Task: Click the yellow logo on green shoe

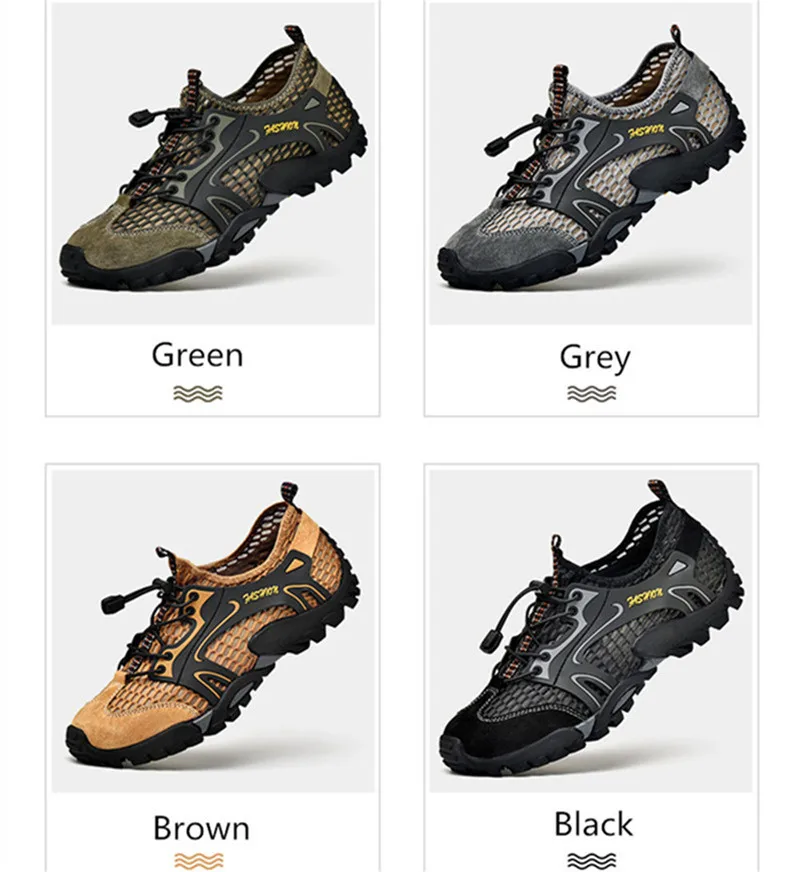Action: 281,127
